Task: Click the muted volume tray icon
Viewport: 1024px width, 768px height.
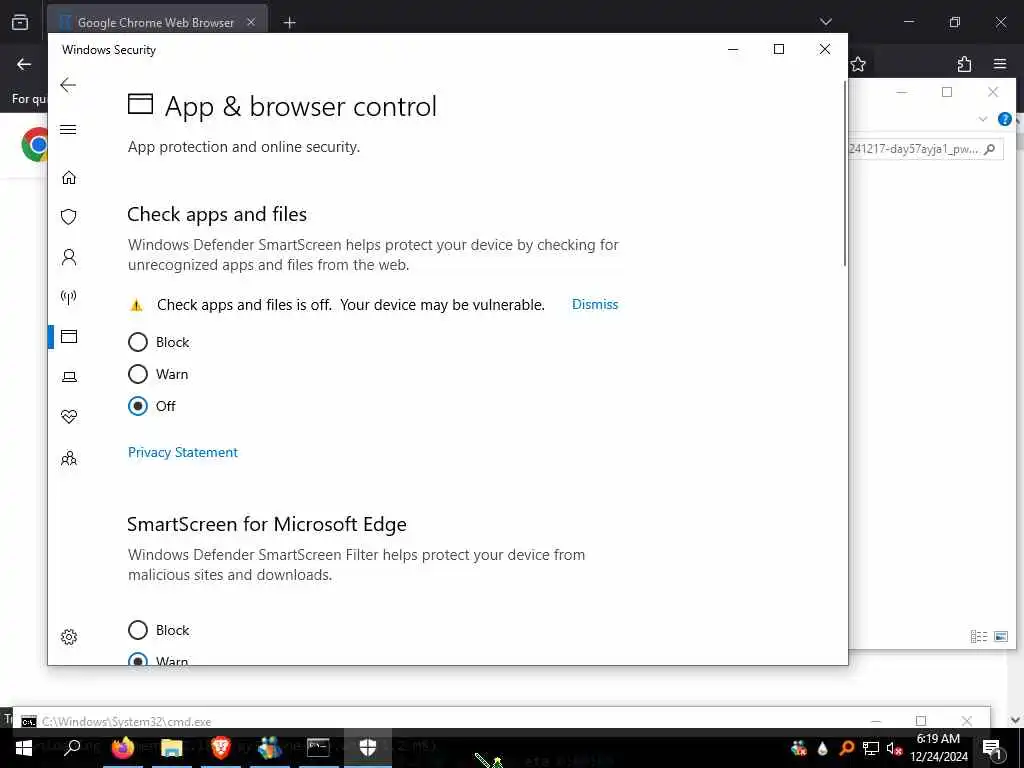Action: [x=894, y=748]
